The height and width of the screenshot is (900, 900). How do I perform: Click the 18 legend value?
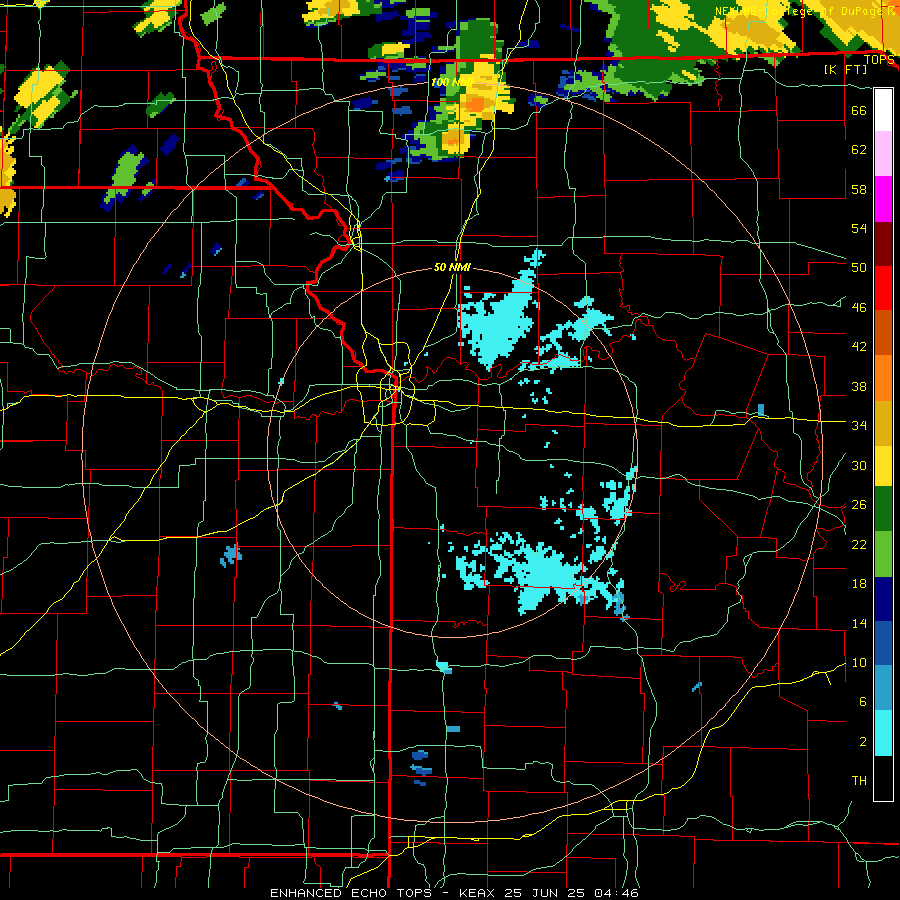(859, 584)
